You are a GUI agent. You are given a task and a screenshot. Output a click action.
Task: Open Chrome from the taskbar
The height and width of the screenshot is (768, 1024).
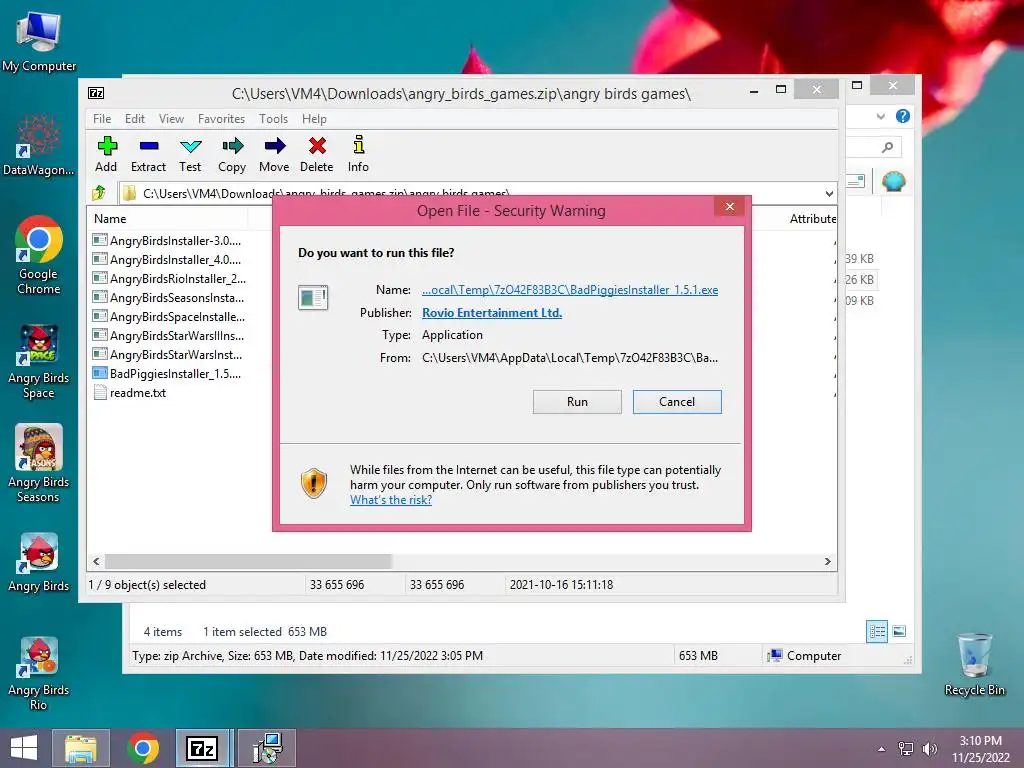143,748
